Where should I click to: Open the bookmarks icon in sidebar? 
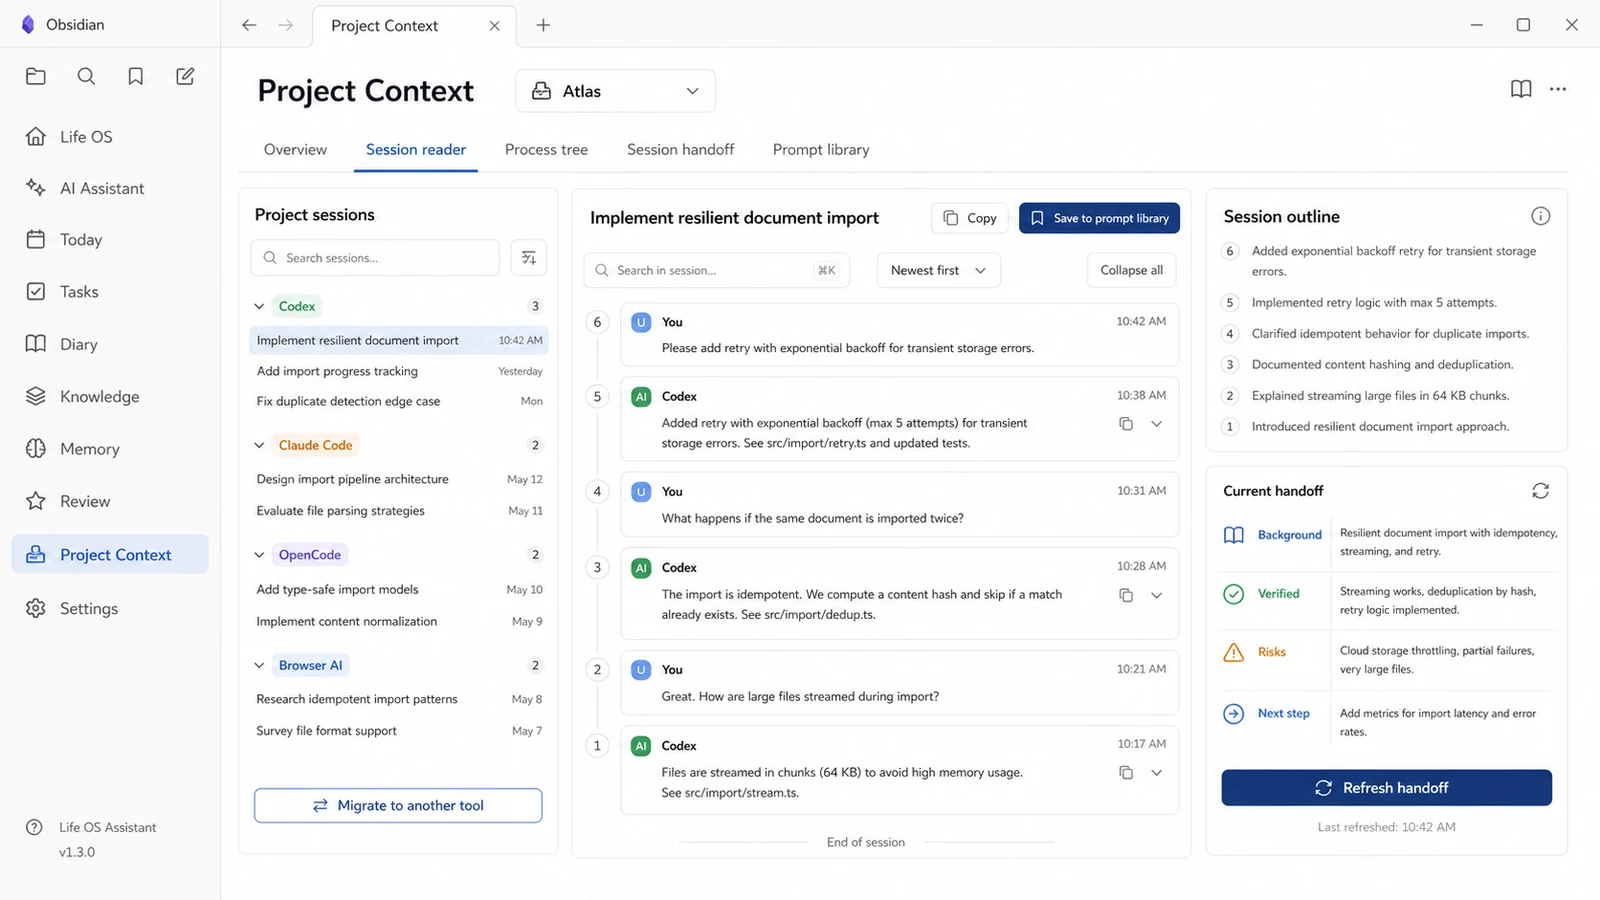pos(136,76)
